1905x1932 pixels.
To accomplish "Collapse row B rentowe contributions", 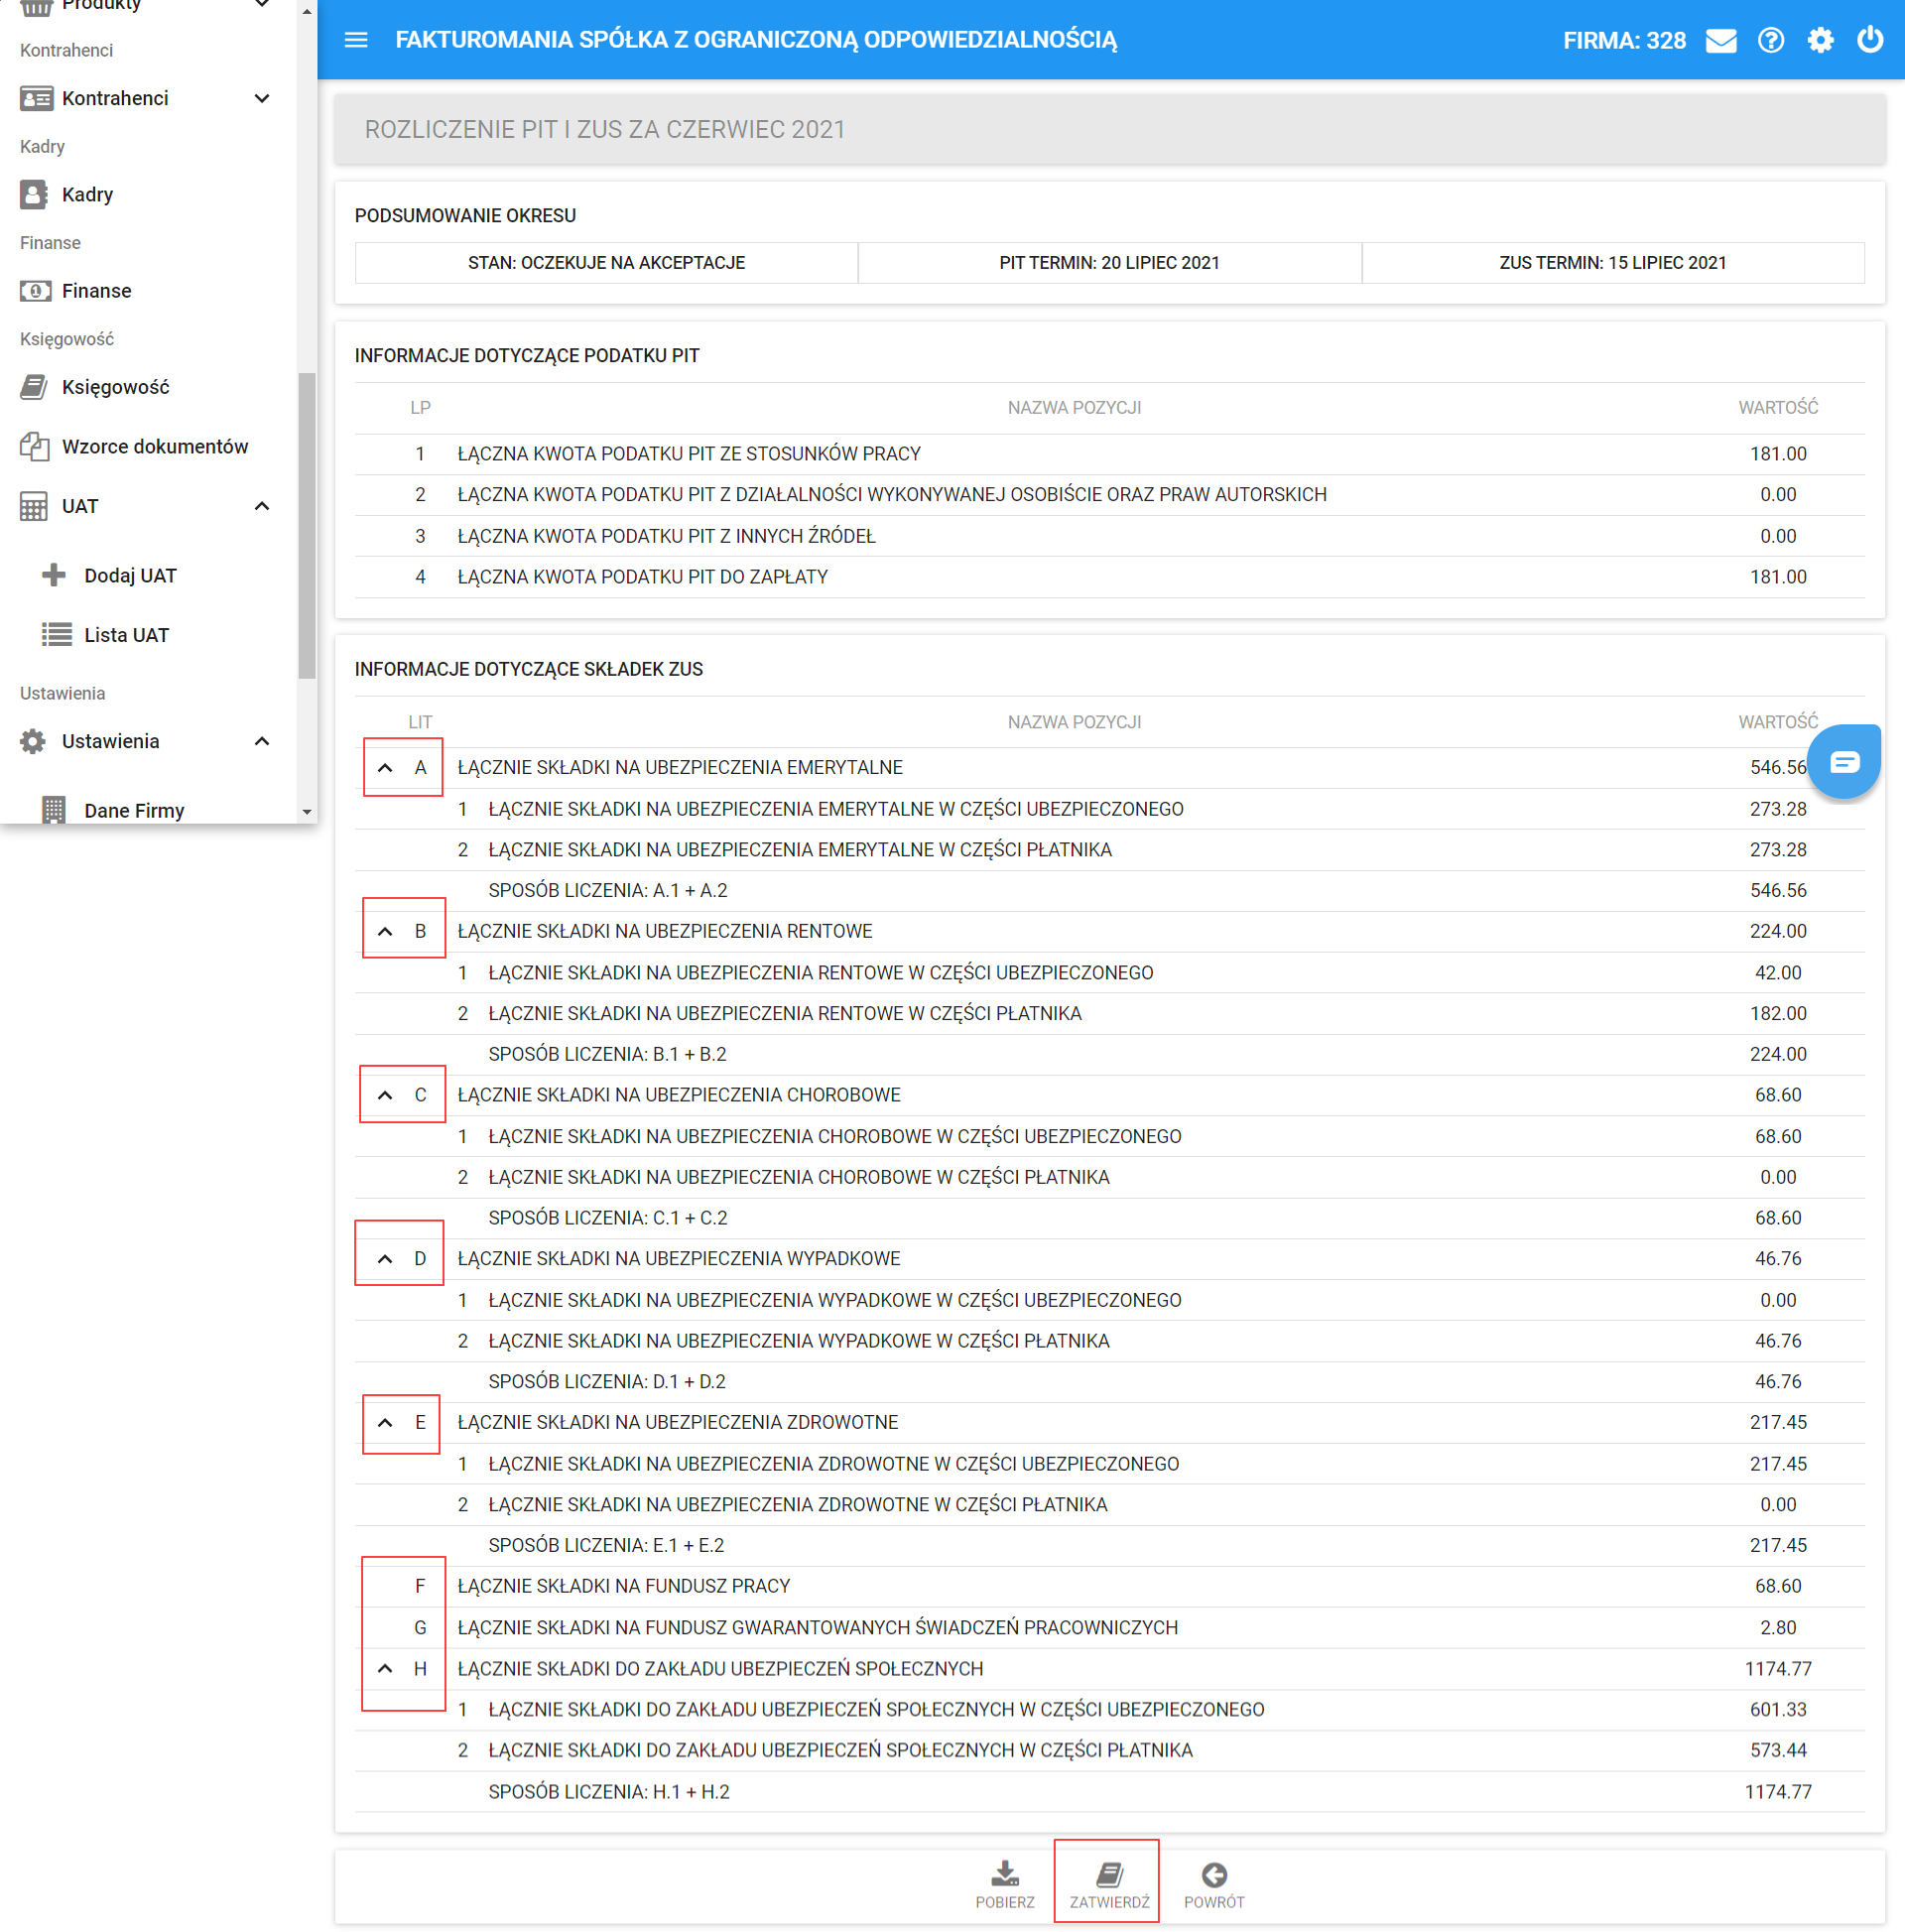I will [385, 932].
